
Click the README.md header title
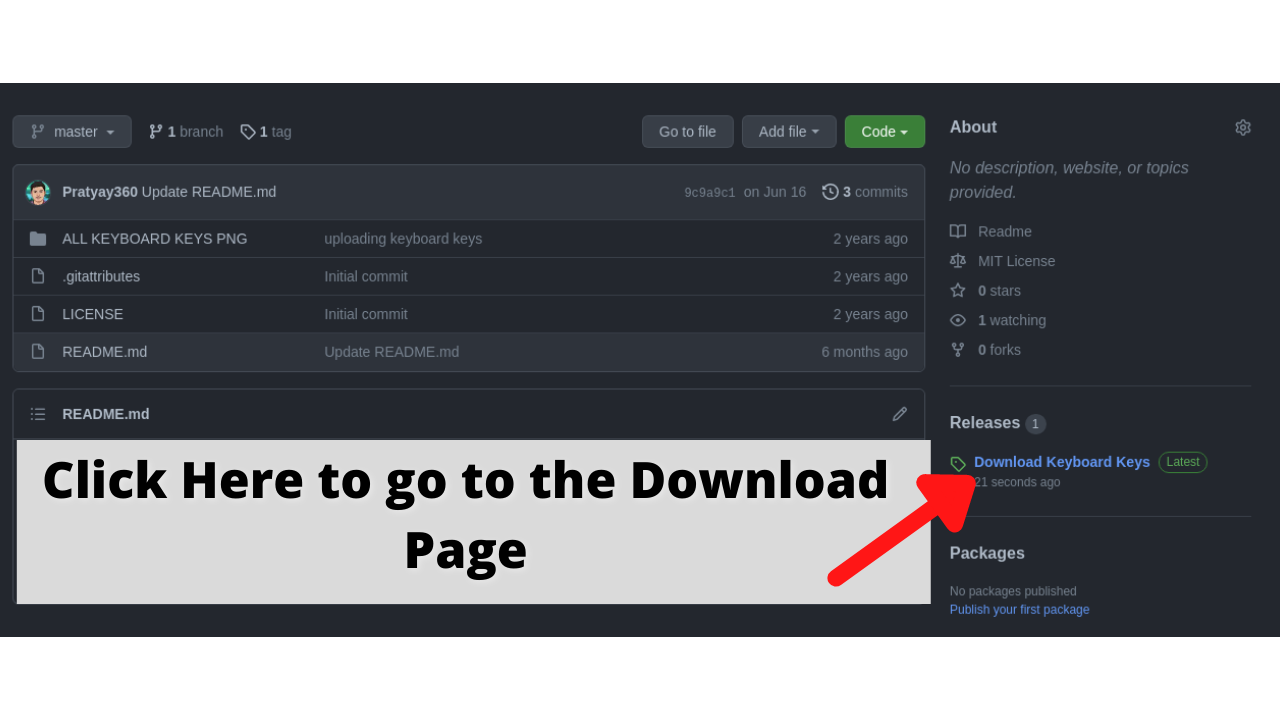pyautogui.click(x=106, y=414)
